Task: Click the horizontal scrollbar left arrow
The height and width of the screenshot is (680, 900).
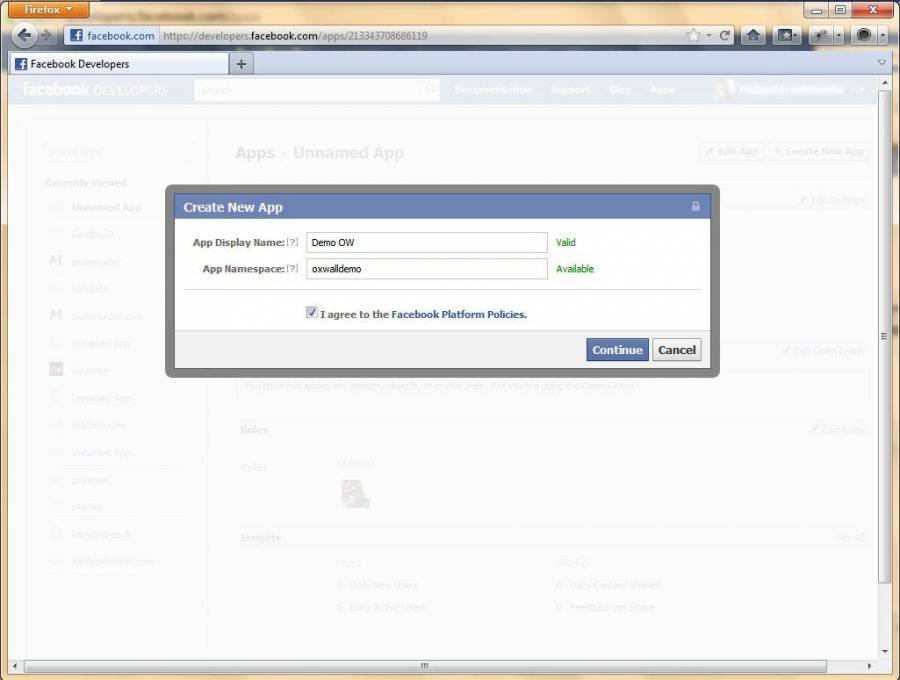Action: pyautogui.click(x=15, y=666)
